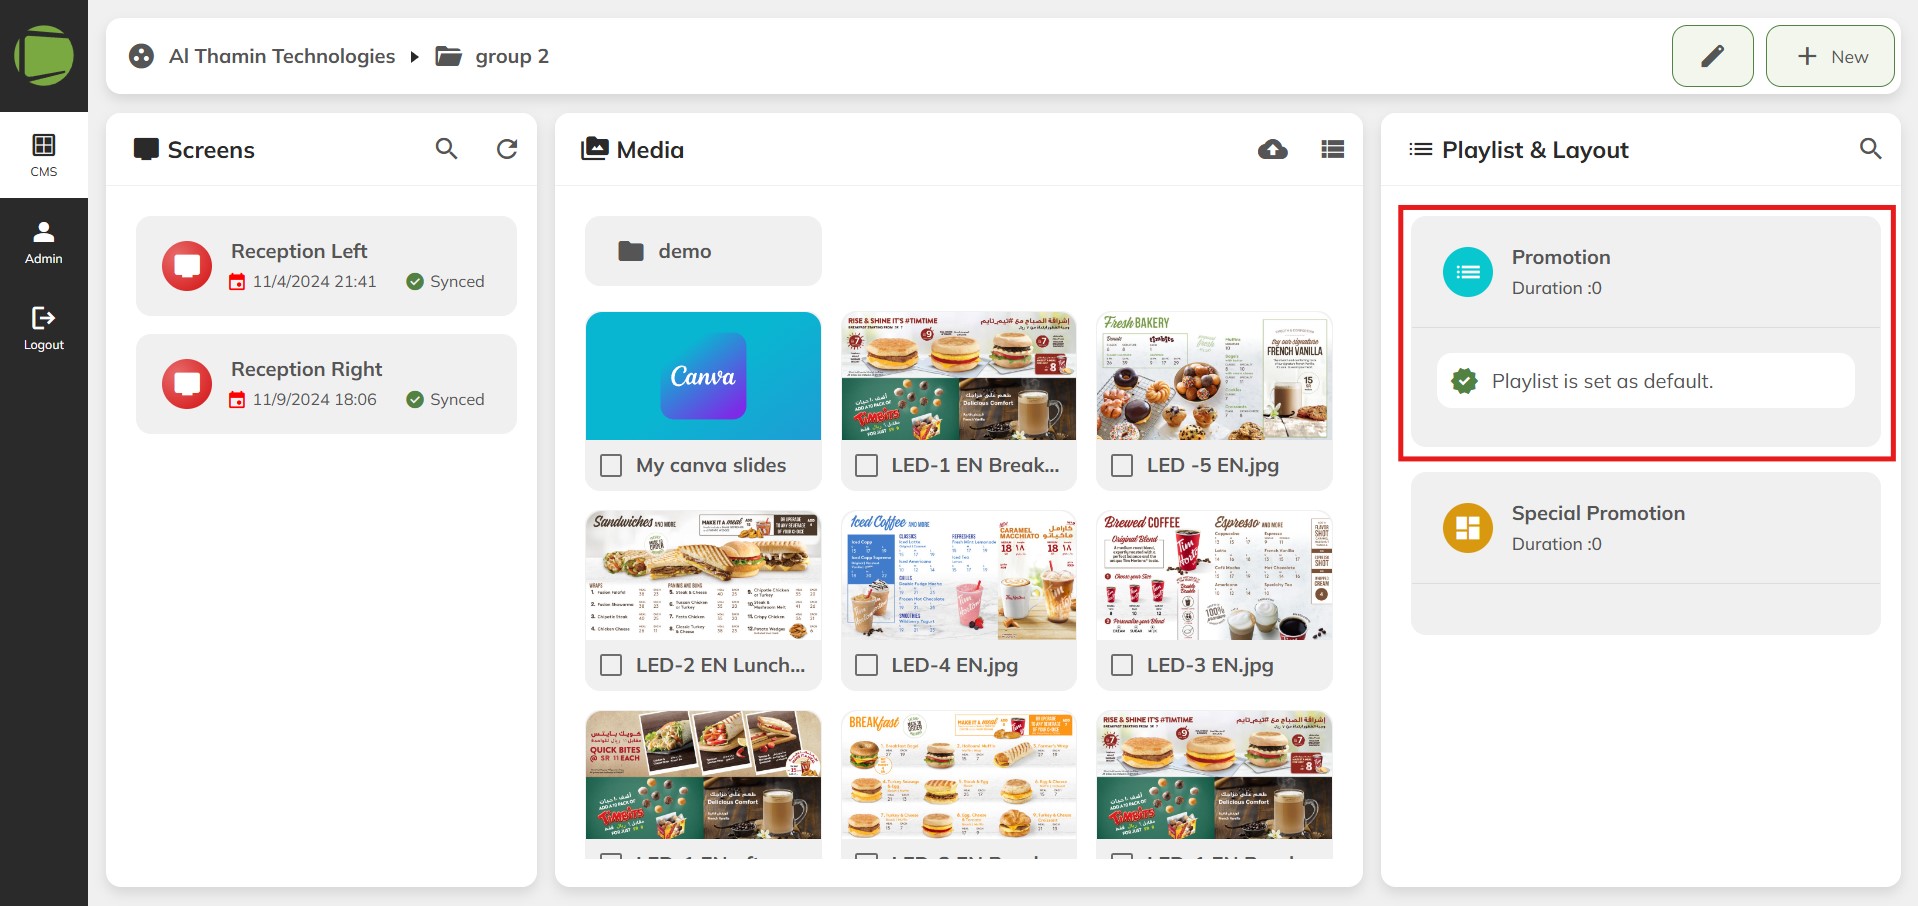Click the red Reception Right screen icon
The height and width of the screenshot is (906, 1918).
[x=187, y=384]
